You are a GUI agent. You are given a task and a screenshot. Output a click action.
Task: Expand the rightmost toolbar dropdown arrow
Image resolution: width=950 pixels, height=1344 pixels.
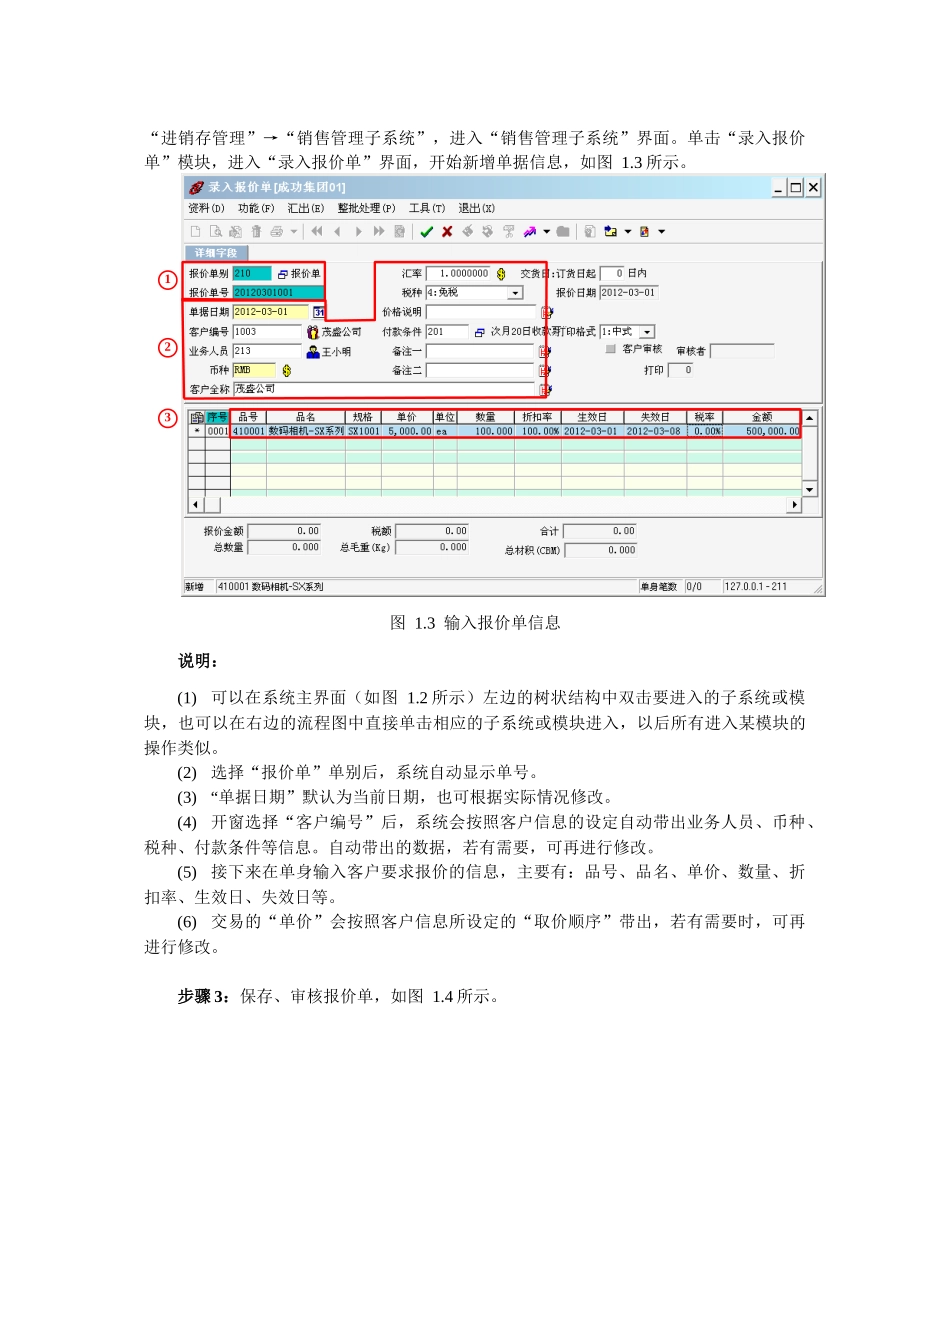pyautogui.click(x=662, y=232)
